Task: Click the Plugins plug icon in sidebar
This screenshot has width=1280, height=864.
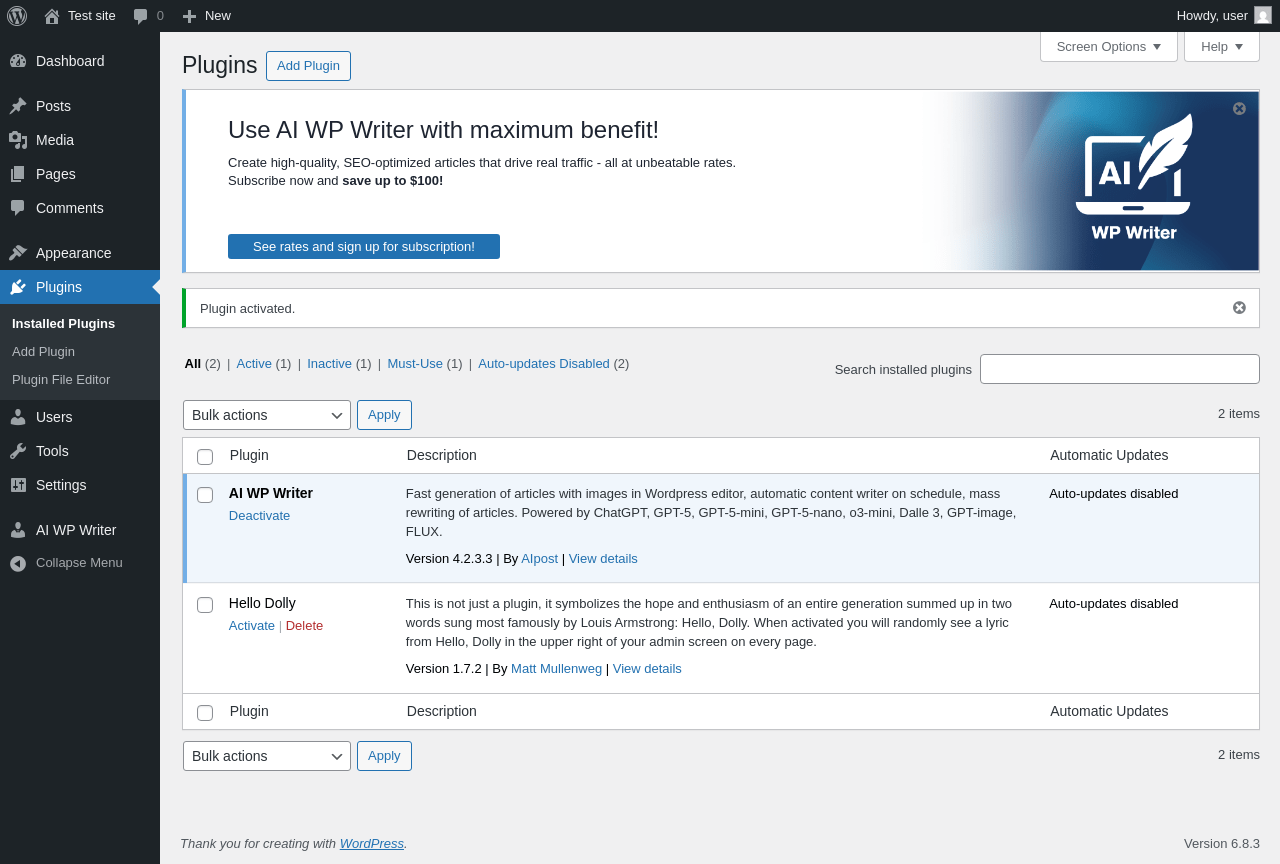Action: point(18,287)
